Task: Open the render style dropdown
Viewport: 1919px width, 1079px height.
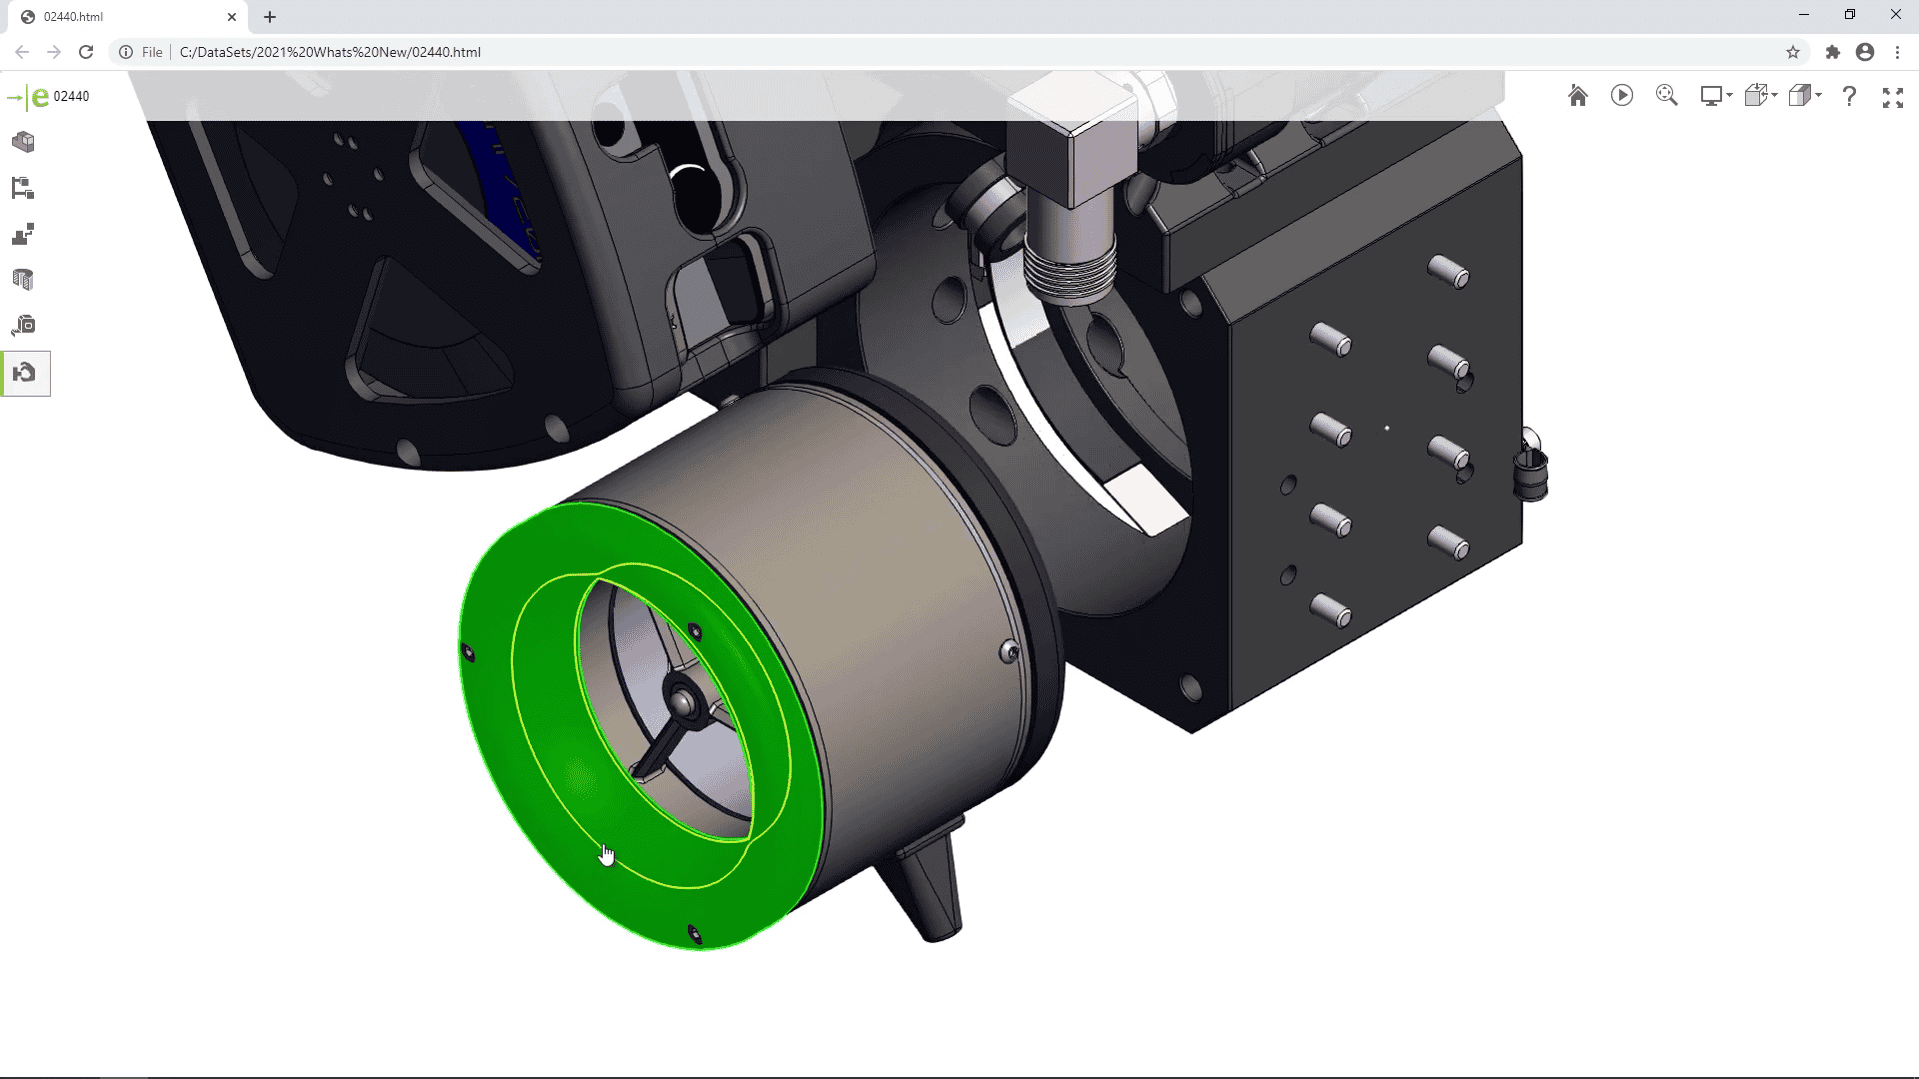Action: pos(1803,96)
